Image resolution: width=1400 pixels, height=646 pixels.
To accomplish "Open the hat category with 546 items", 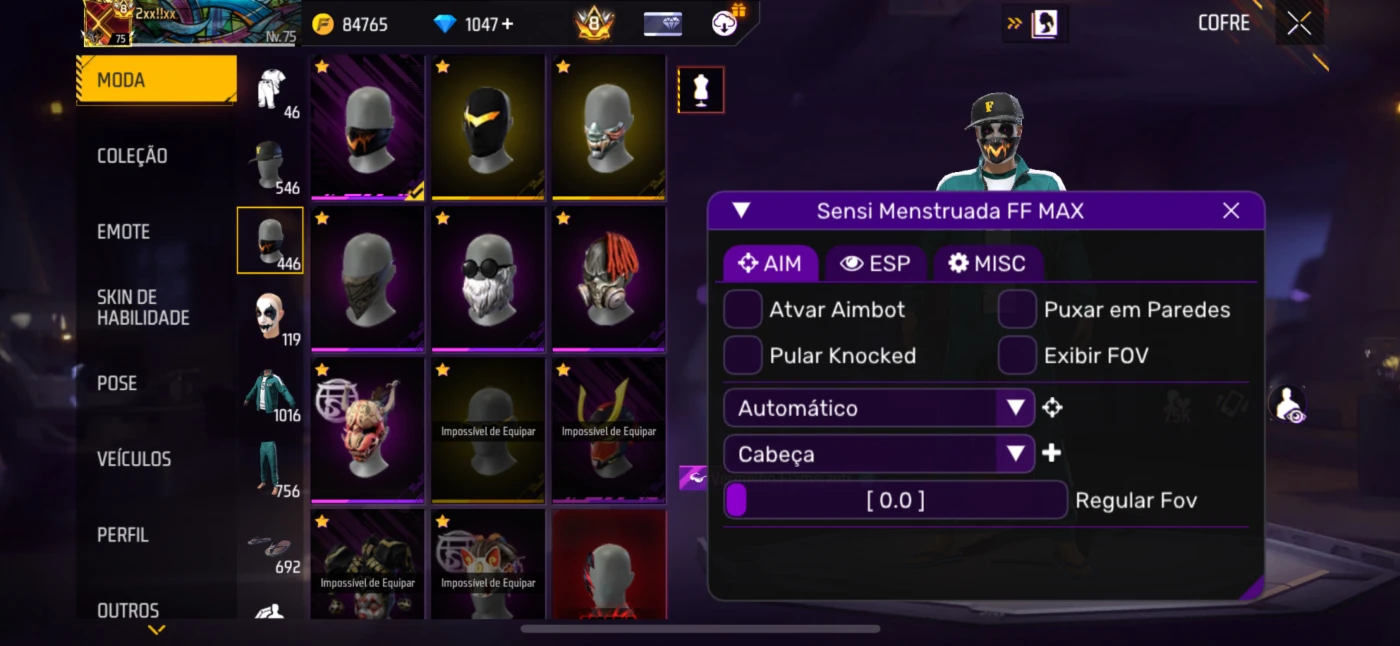I will pos(270,165).
